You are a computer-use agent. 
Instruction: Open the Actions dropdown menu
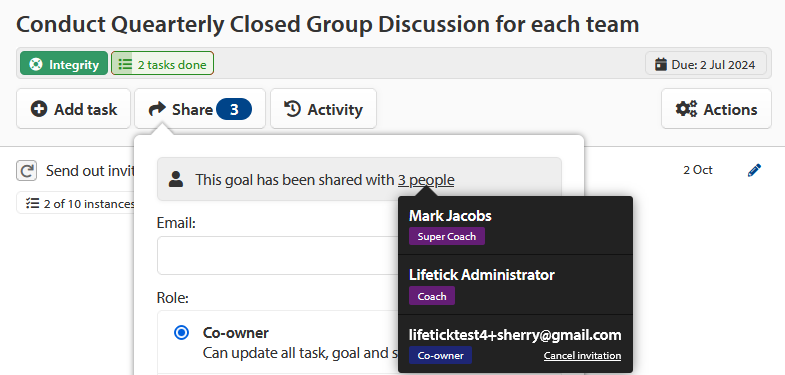click(x=716, y=109)
